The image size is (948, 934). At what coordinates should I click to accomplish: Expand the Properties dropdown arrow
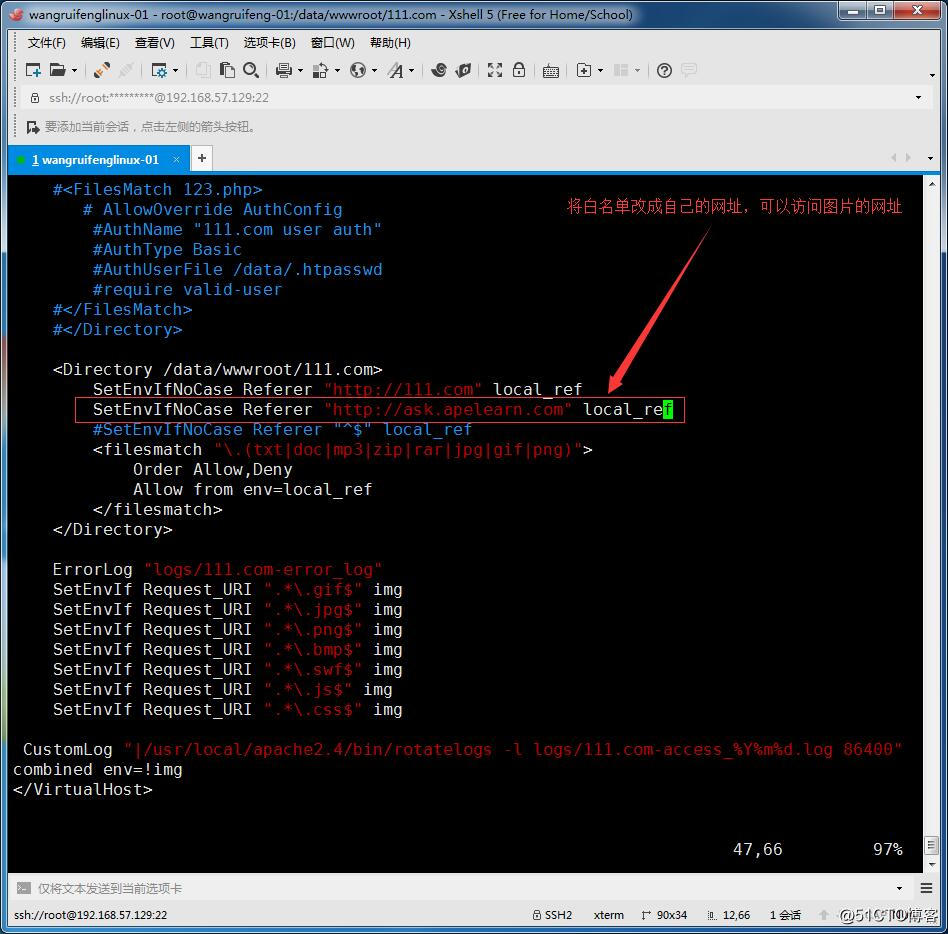(175, 71)
